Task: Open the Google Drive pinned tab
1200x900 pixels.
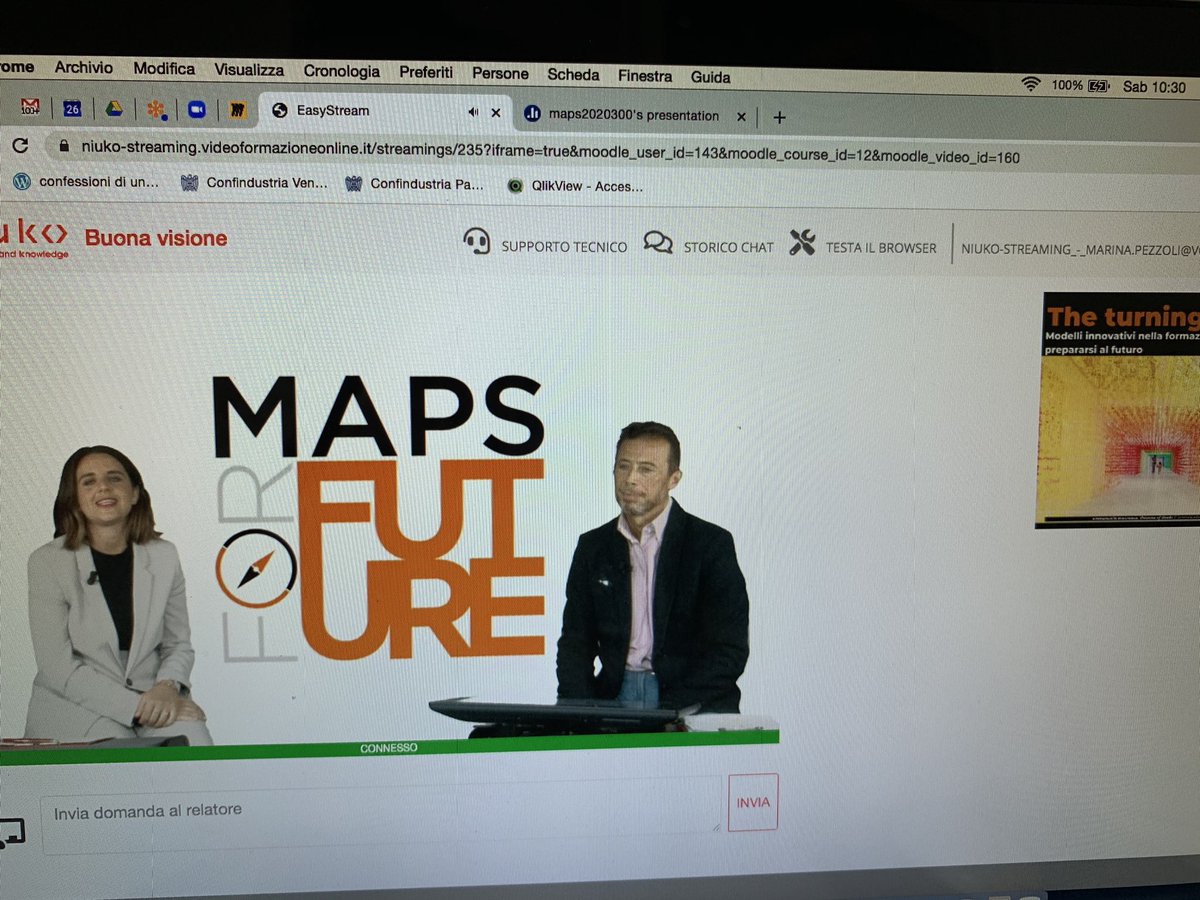Action: pyautogui.click(x=114, y=108)
